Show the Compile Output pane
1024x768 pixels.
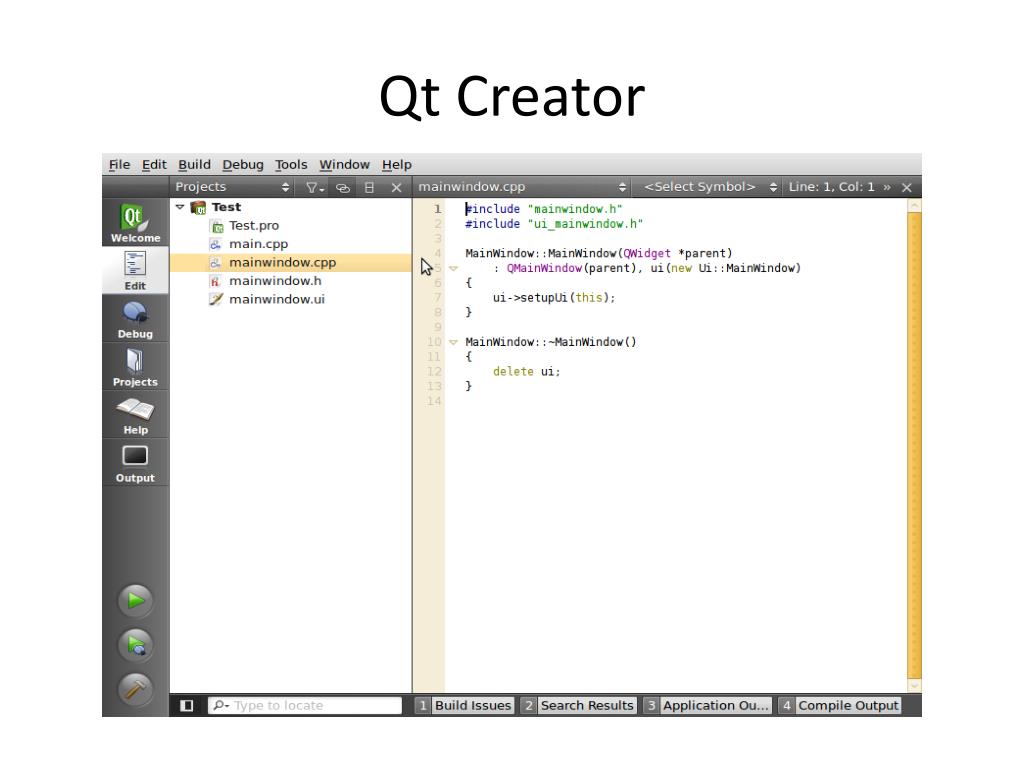[x=840, y=705]
